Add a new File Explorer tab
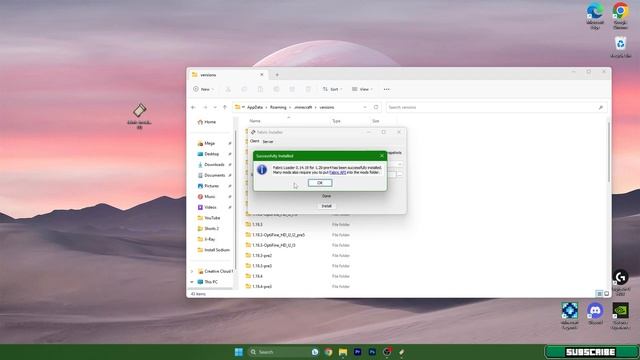Viewport: 640px width, 360px height. click(x=277, y=75)
